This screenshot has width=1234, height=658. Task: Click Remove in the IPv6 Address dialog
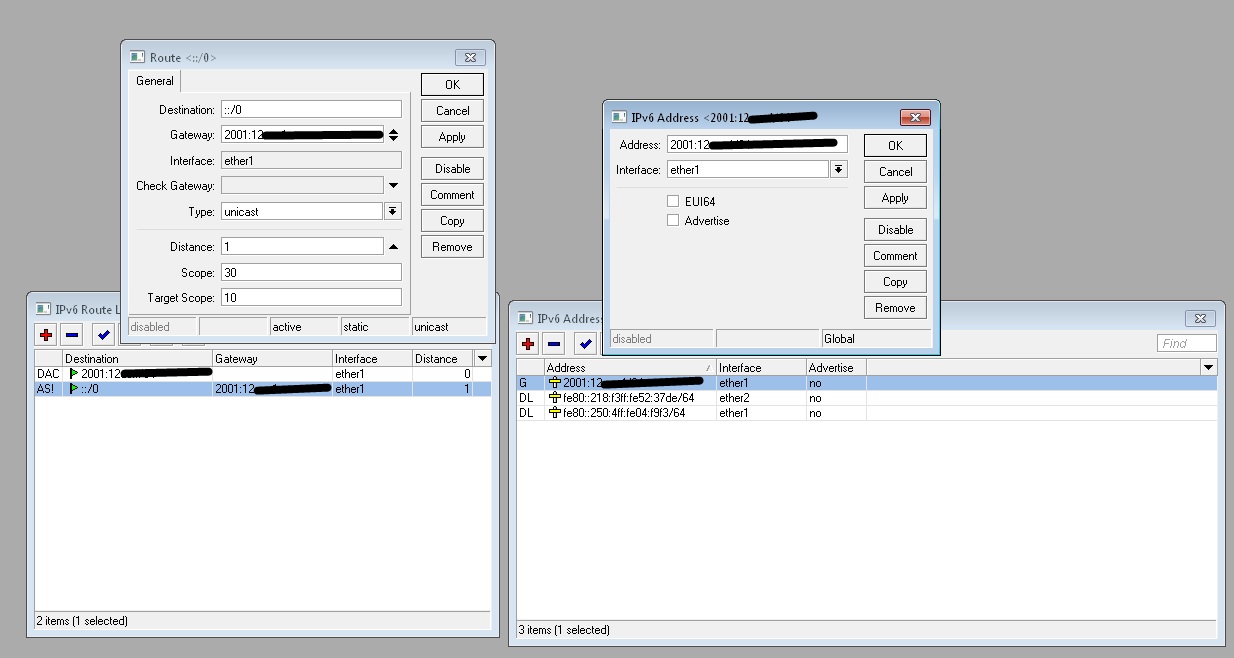pyautogui.click(x=896, y=307)
